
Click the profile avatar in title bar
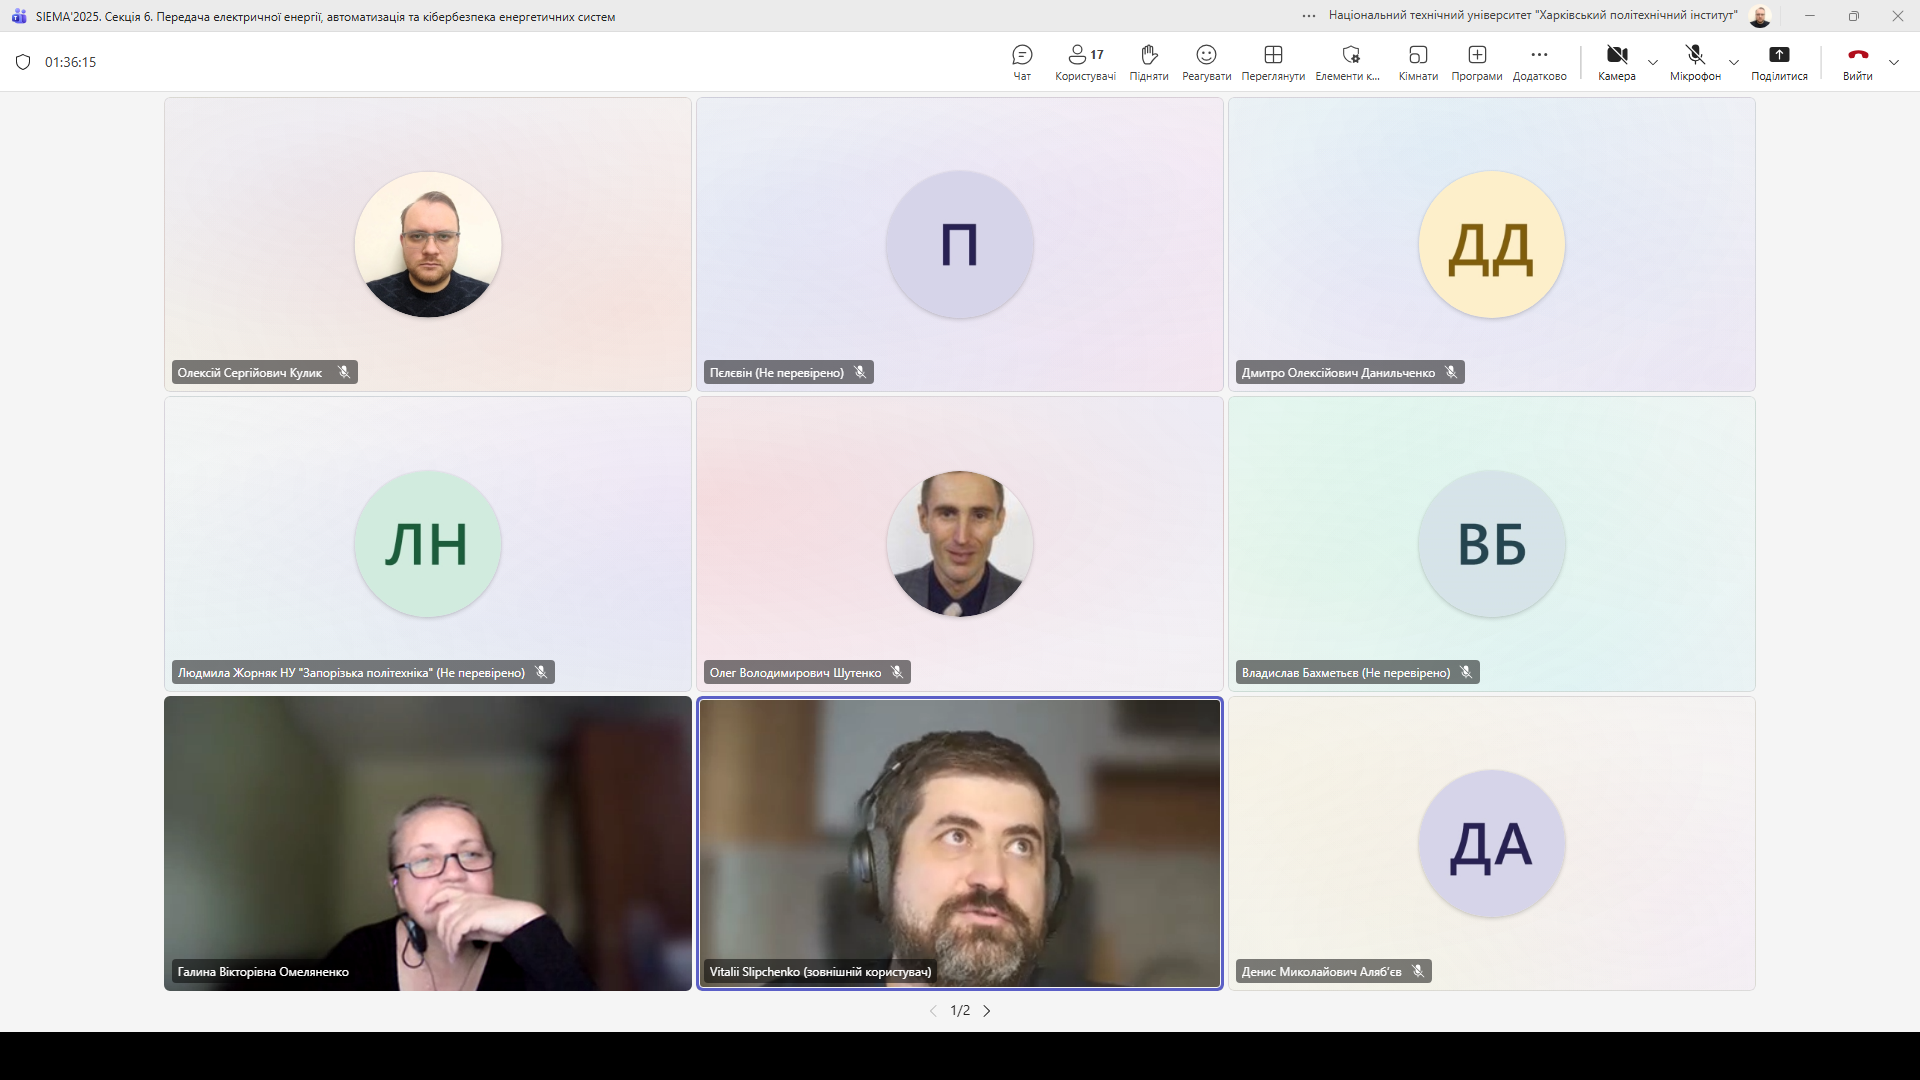tap(1760, 16)
